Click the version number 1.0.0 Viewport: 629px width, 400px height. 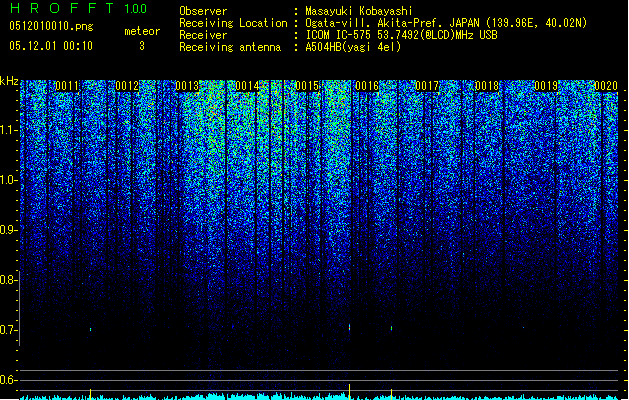136,8
